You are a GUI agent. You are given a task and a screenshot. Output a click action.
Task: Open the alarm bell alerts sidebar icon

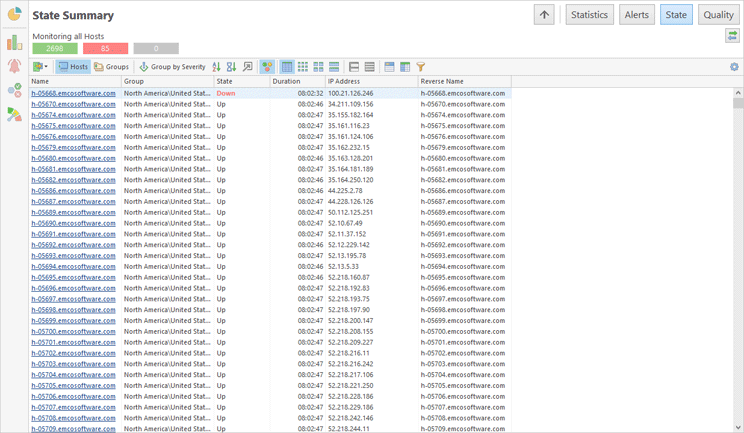click(x=14, y=66)
